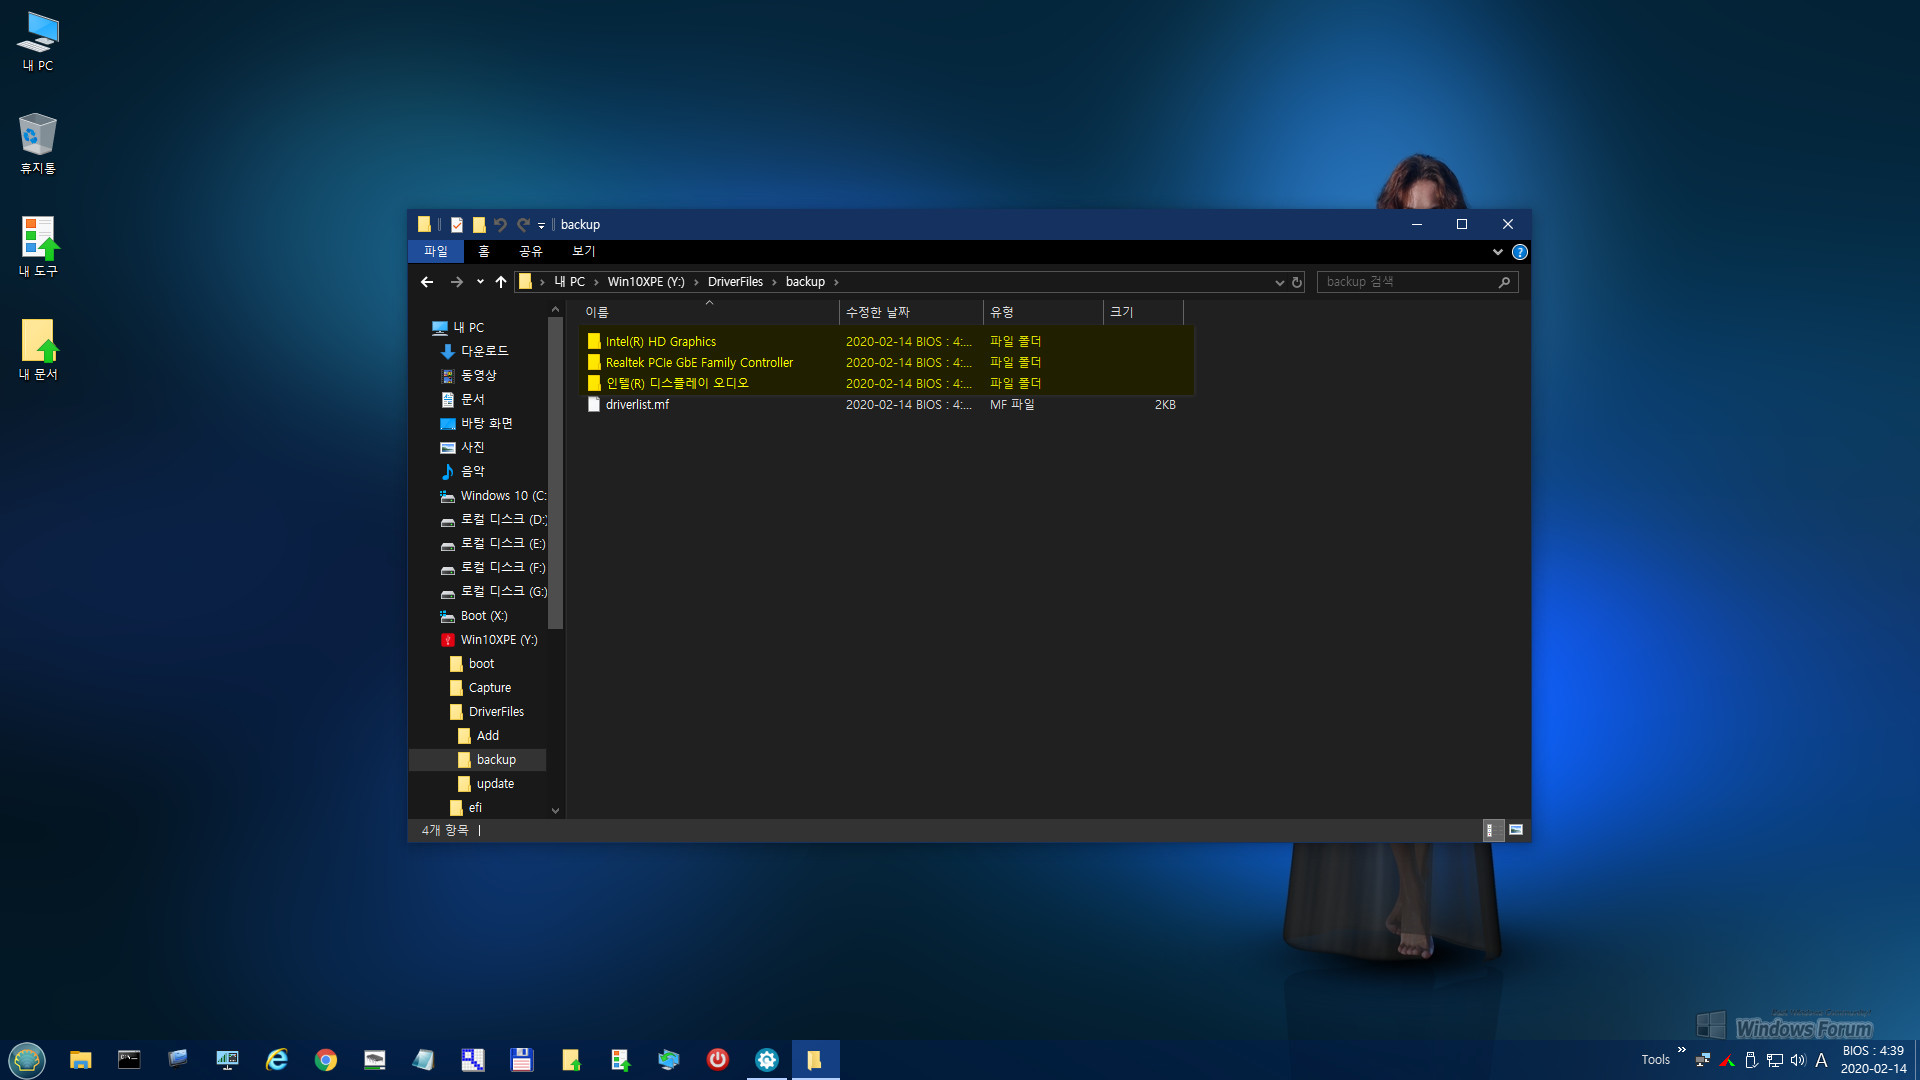Click the Redo icon in quick access toolbar
Image resolution: width=1920 pixels, height=1080 pixels.
click(523, 225)
